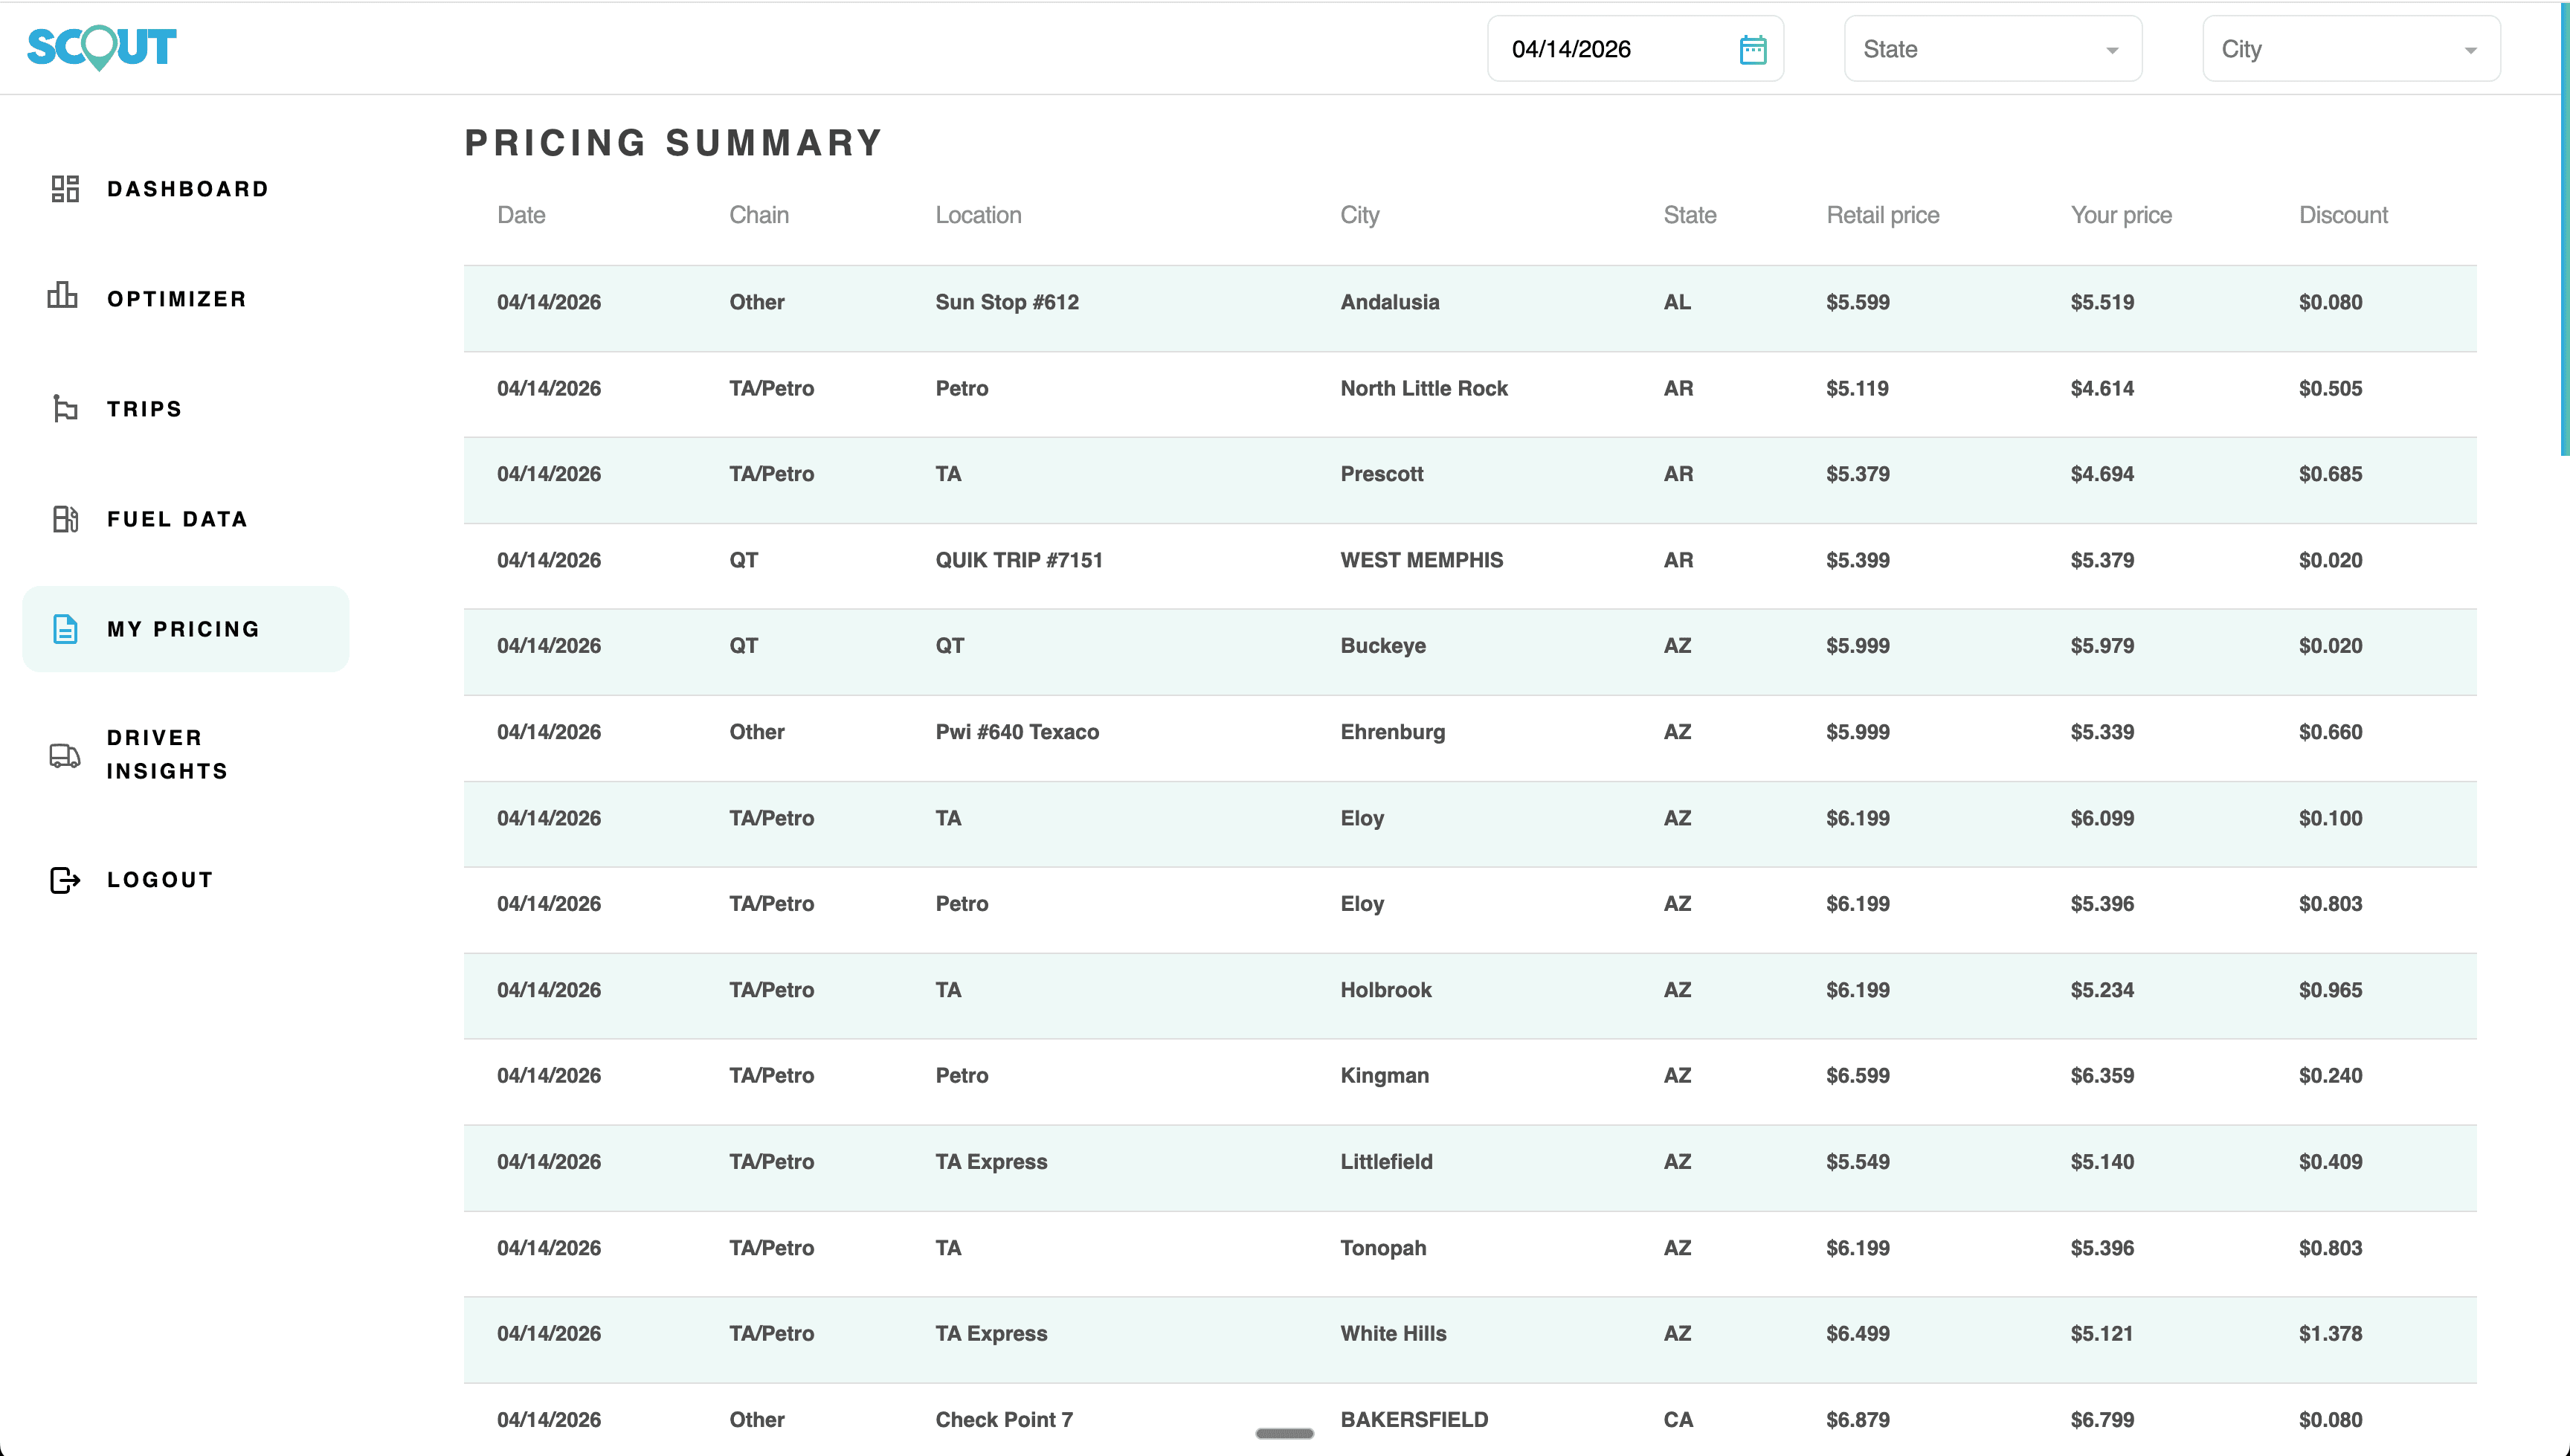This screenshot has width=2570, height=1456.
Task: Click the Scout logo
Action: 100,47
